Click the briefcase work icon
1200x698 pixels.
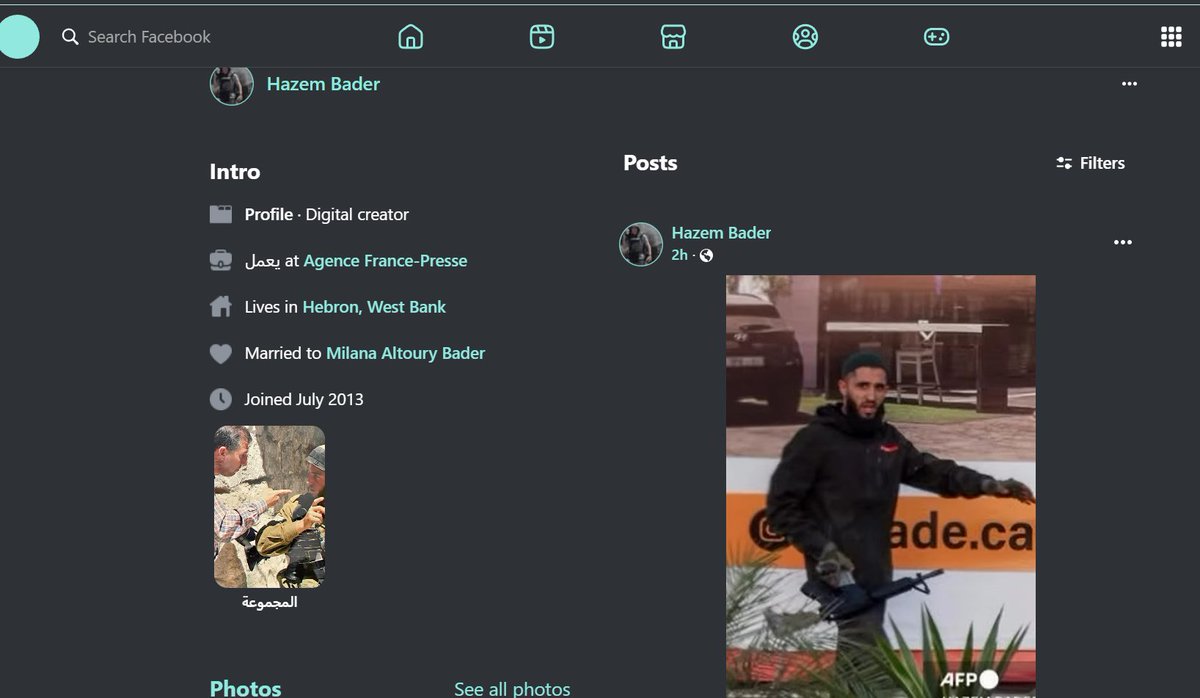point(221,260)
